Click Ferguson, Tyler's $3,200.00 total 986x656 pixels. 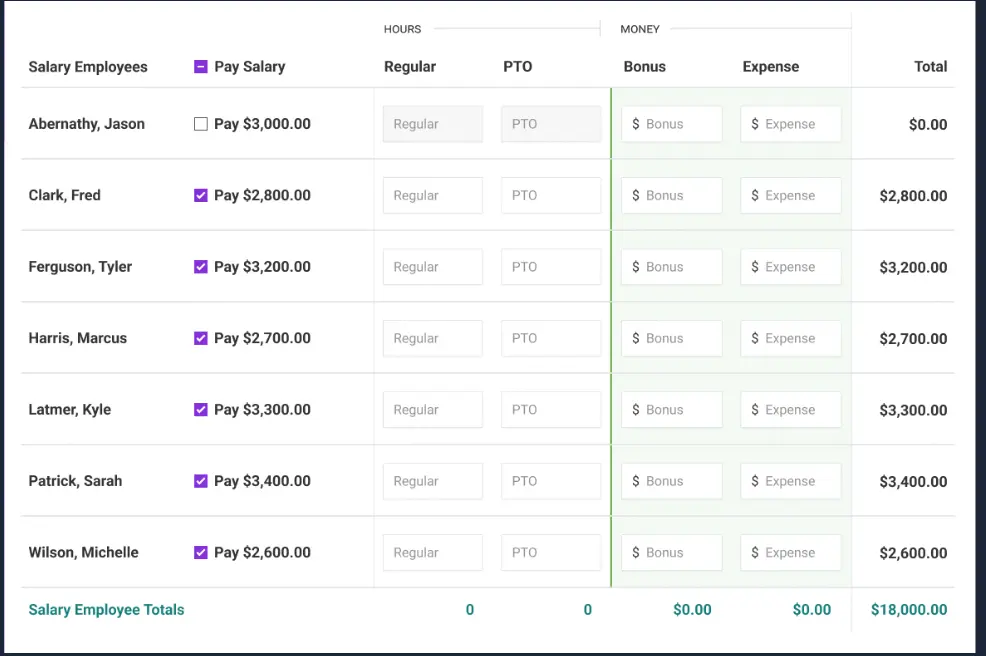[913, 267]
